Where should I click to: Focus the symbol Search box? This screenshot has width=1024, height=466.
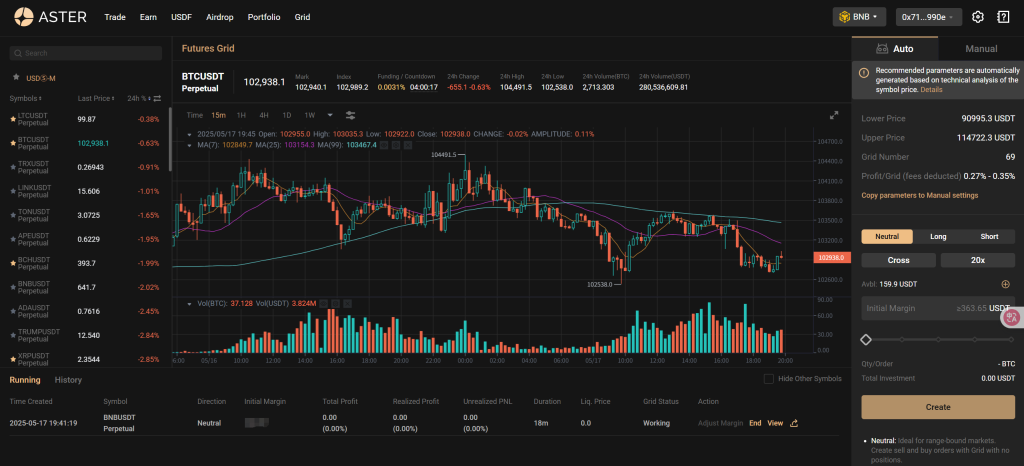click(x=86, y=54)
